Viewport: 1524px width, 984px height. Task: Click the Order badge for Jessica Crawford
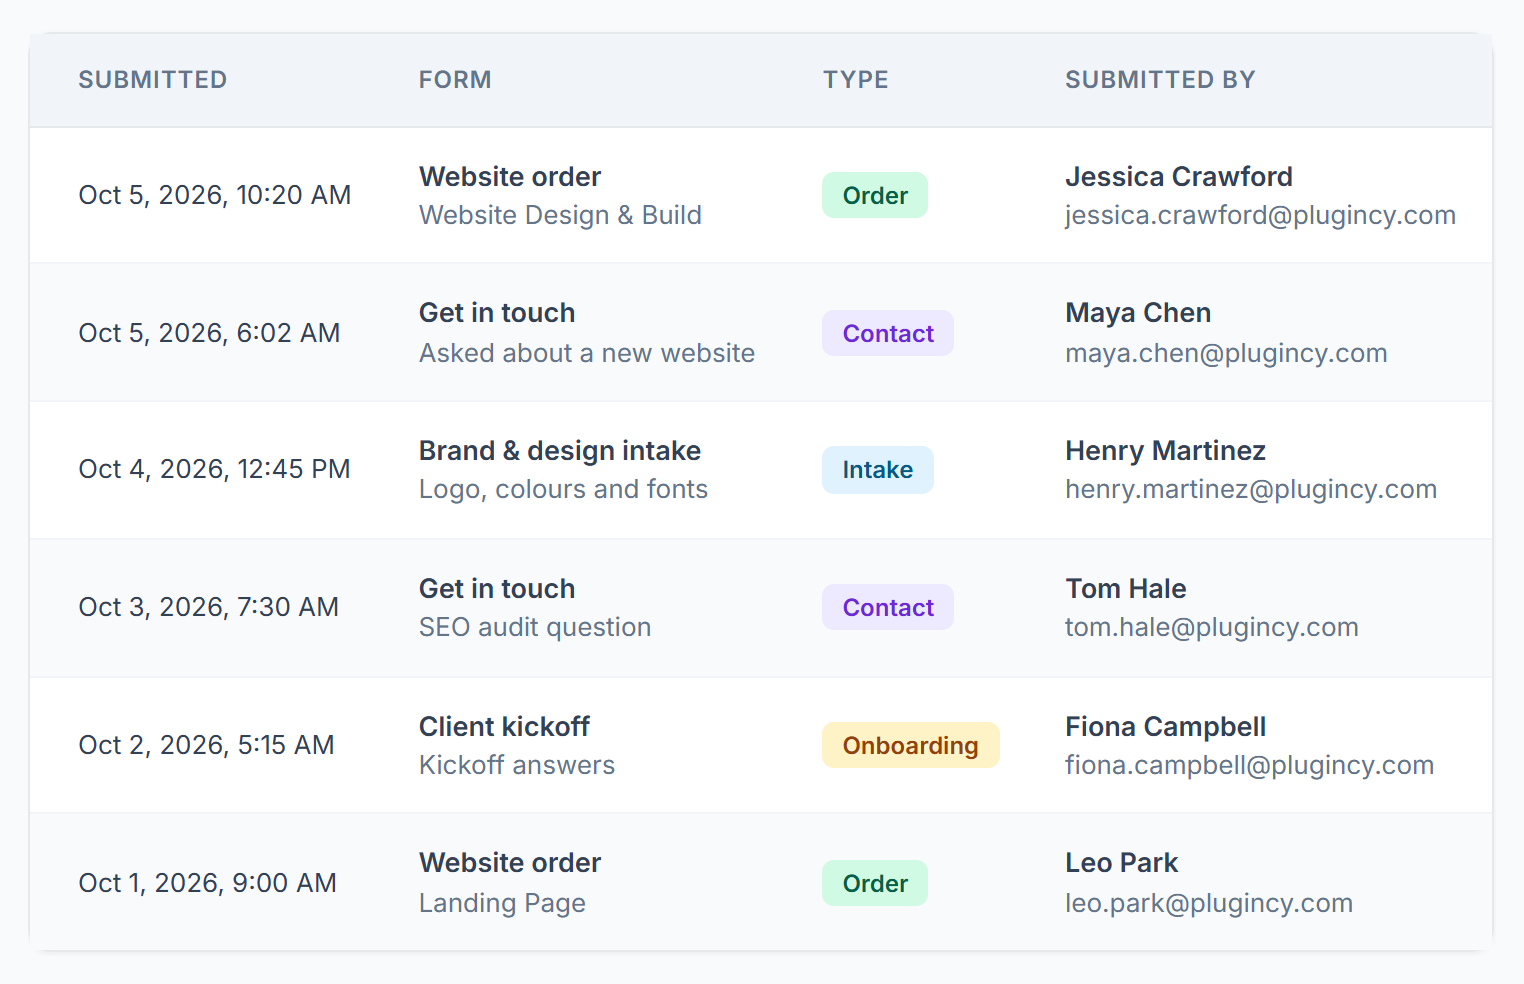(x=875, y=195)
